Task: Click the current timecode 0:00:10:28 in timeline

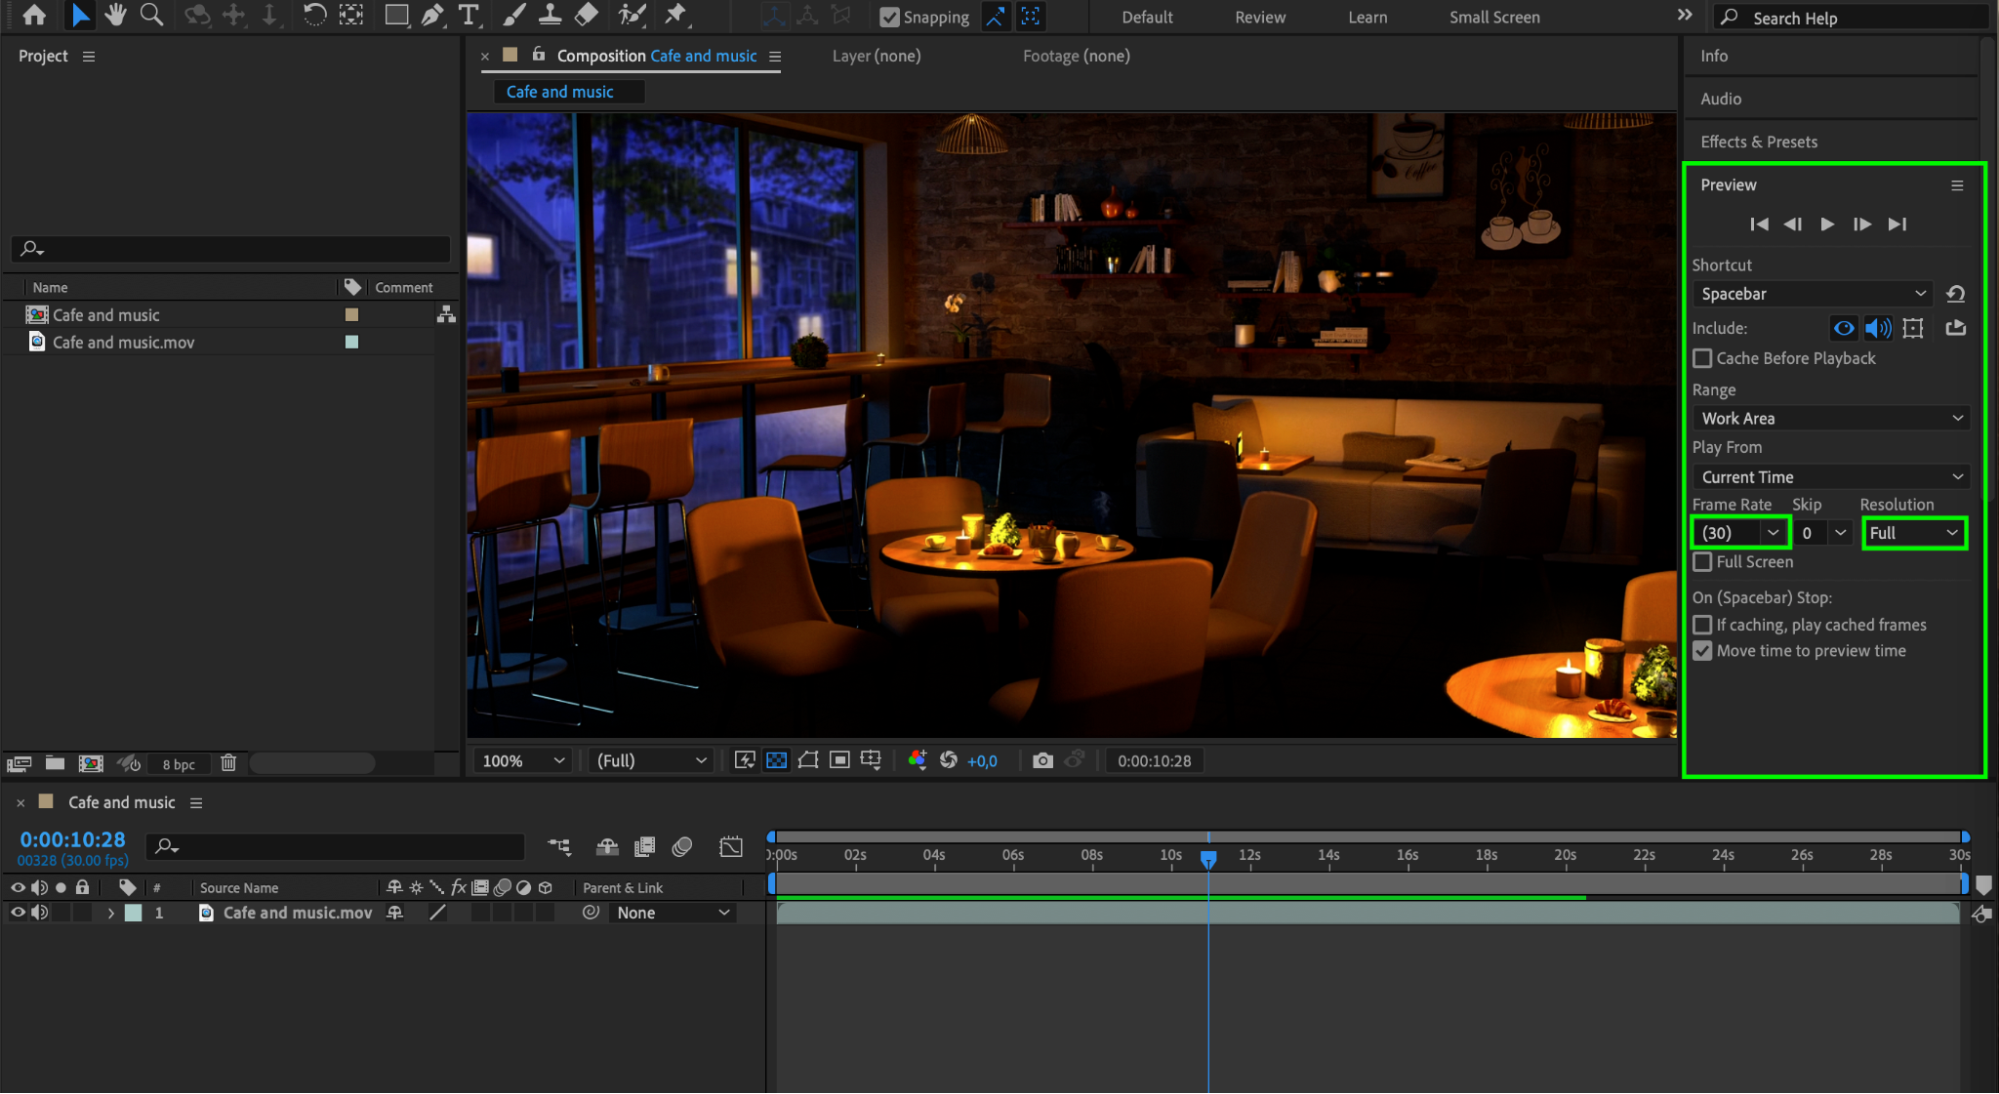Action: (72, 840)
